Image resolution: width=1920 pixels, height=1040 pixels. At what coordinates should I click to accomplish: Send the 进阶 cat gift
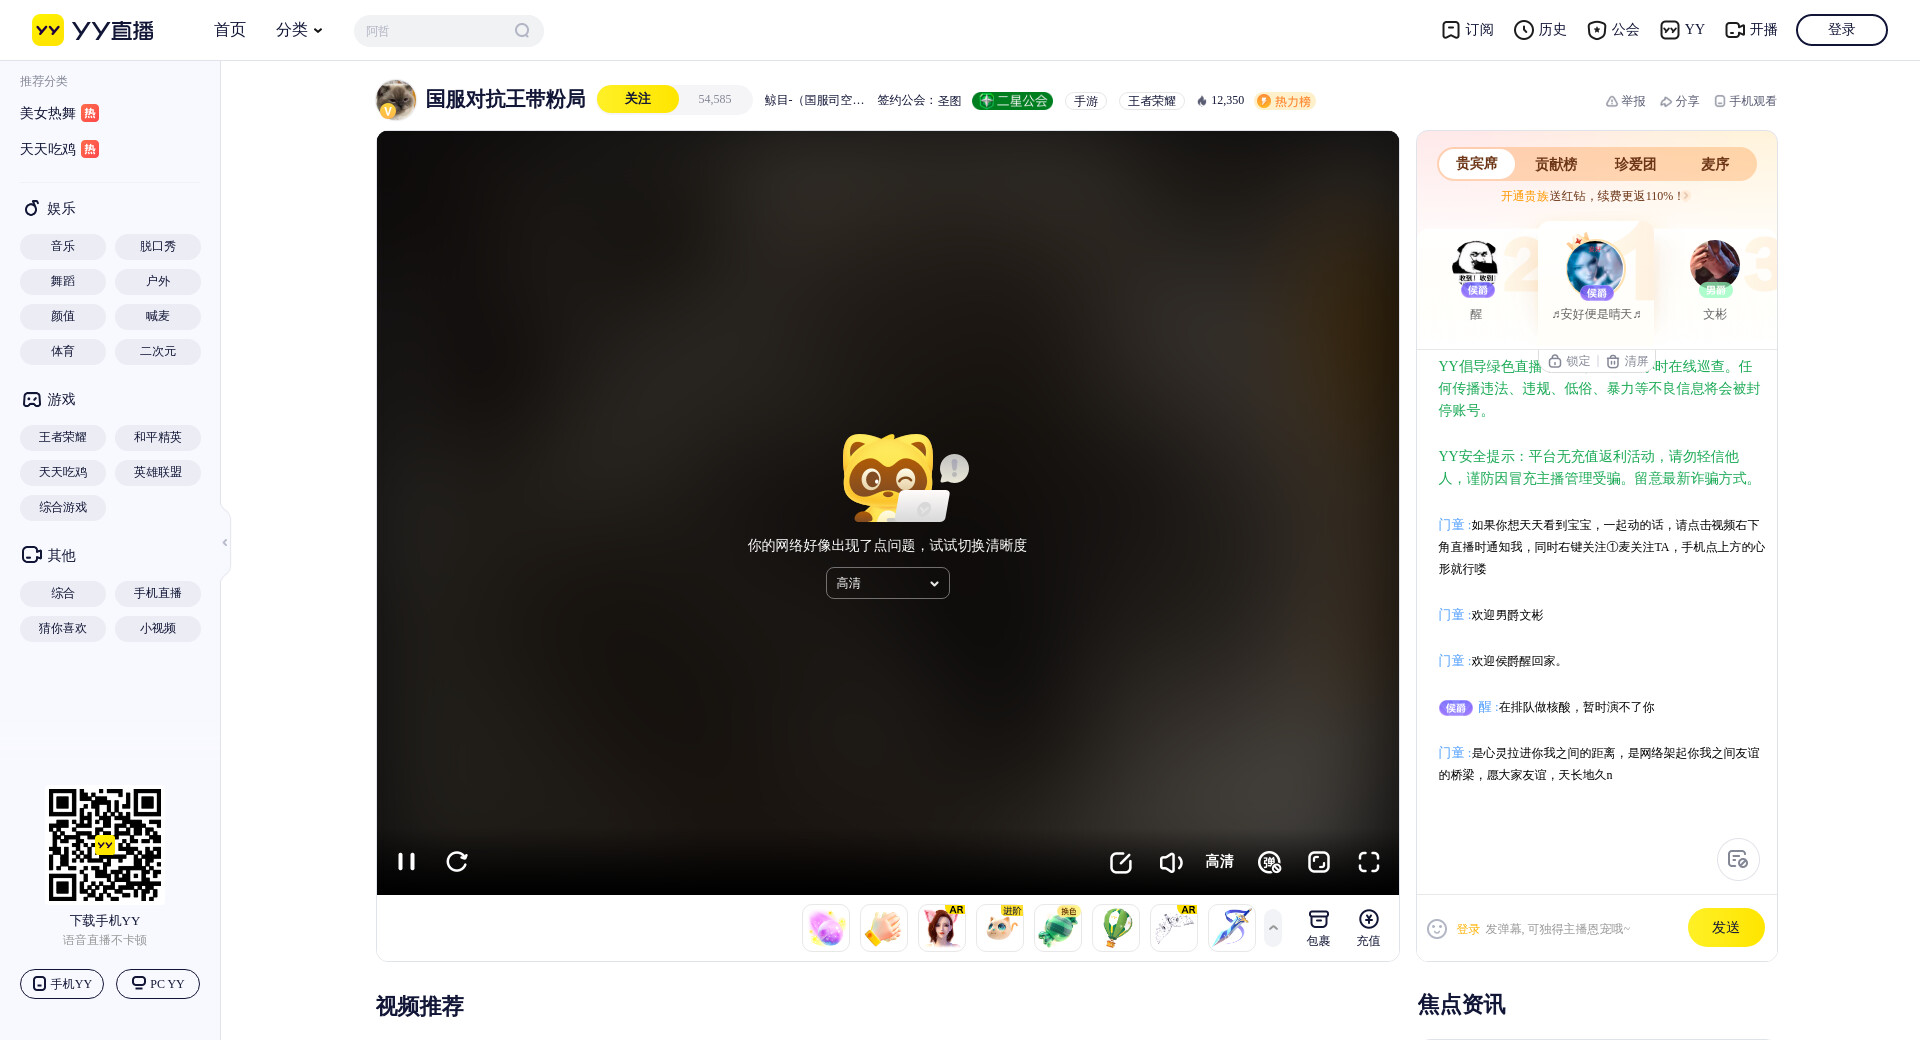click(x=1000, y=928)
